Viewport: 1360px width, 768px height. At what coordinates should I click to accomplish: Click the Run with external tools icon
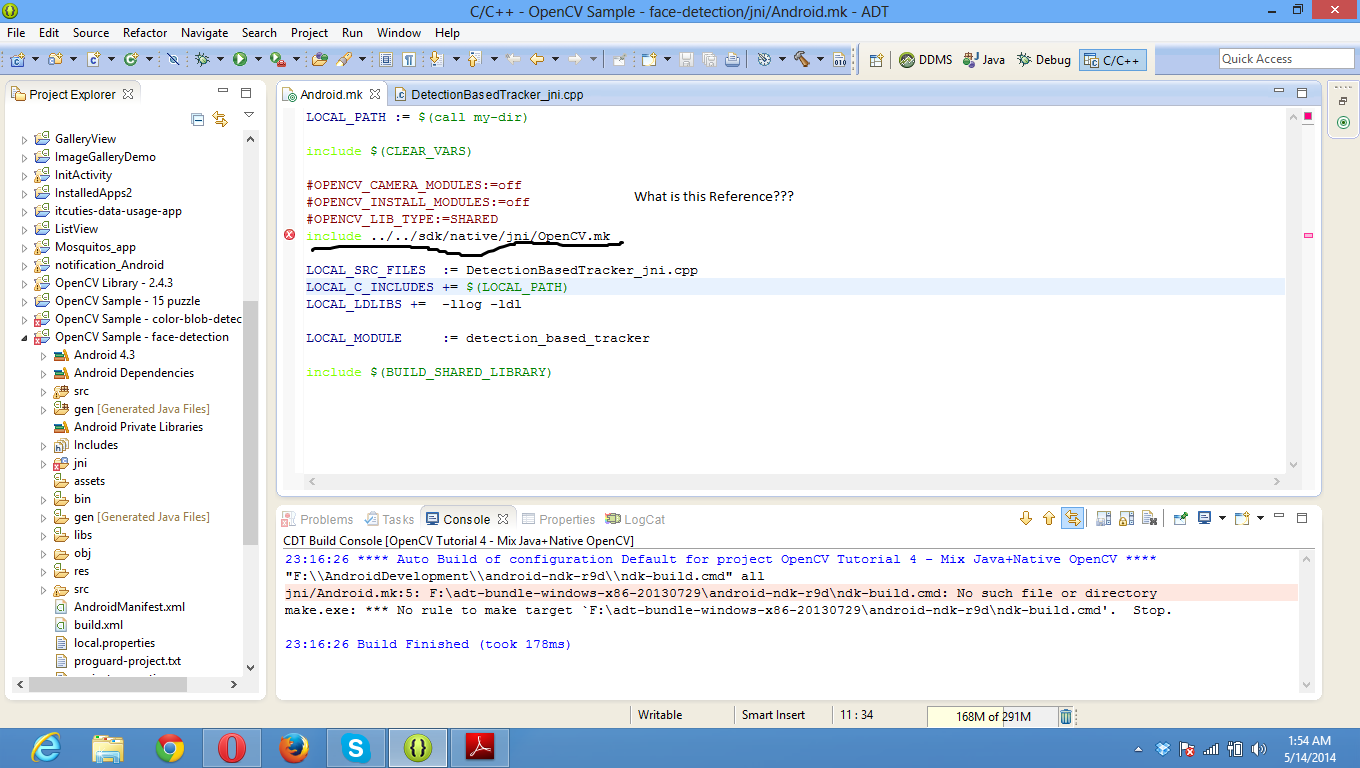tap(277, 59)
